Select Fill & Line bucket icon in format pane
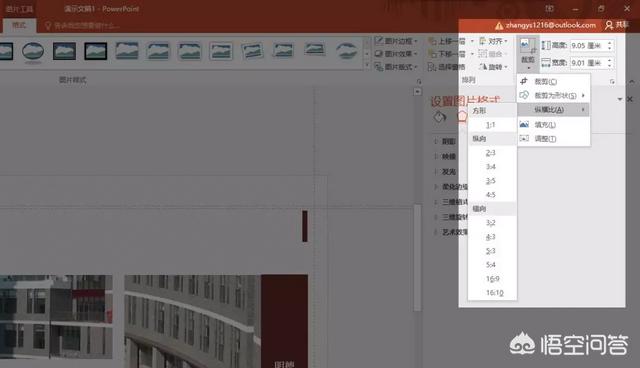 click(x=440, y=117)
